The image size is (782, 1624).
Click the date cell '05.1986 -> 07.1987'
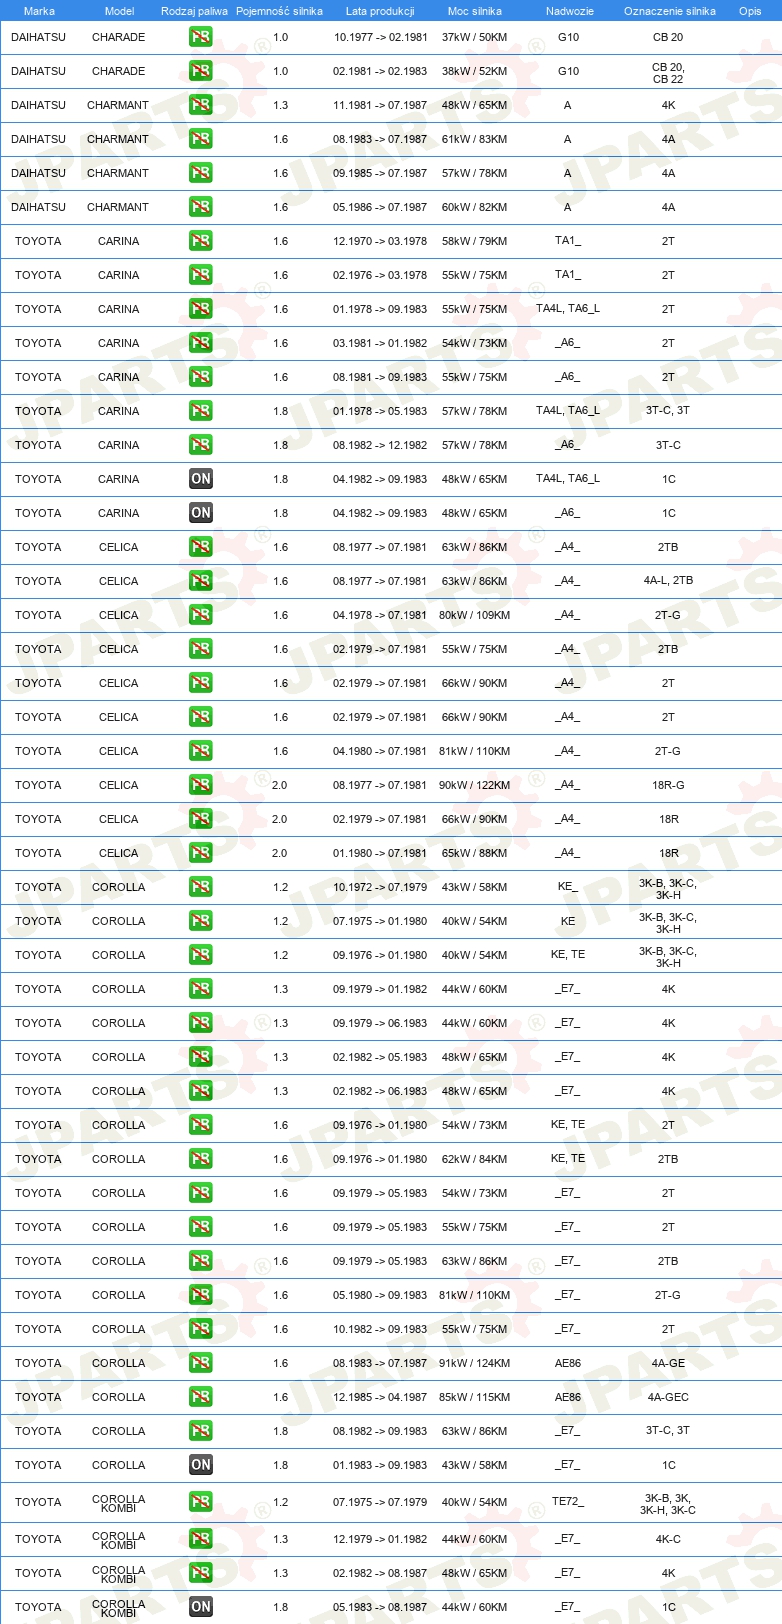380,207
